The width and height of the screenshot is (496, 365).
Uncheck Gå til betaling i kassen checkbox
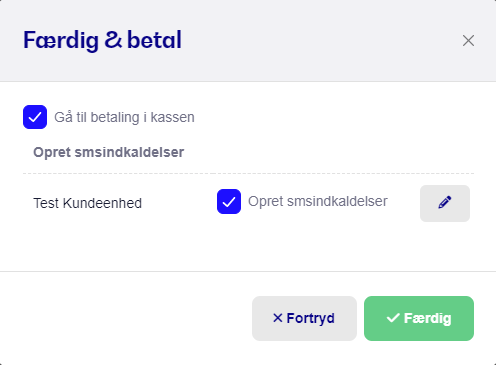pos(35,117)
